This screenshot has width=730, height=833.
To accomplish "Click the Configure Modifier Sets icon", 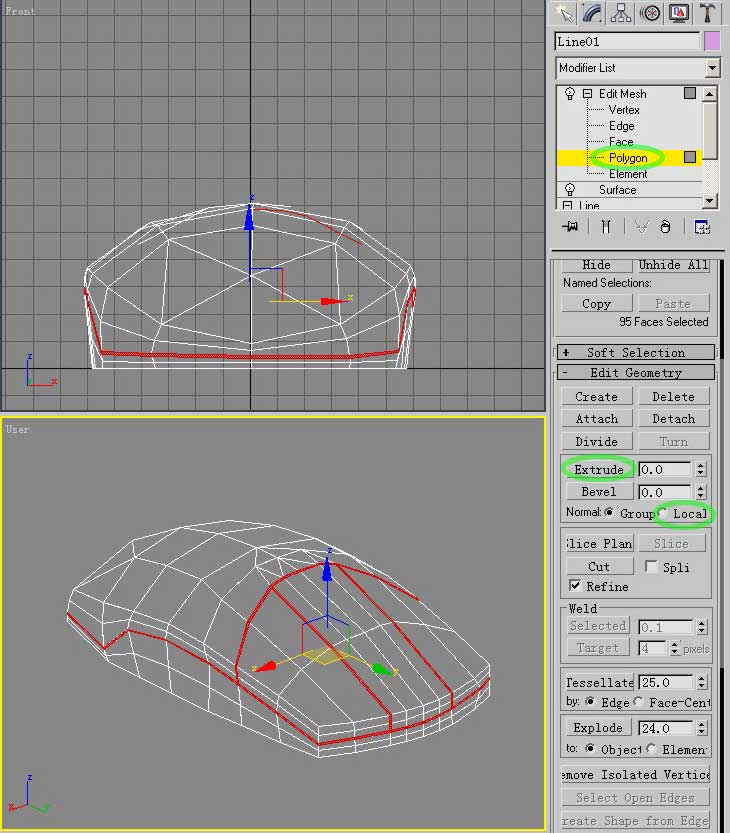I will (702, 227).
